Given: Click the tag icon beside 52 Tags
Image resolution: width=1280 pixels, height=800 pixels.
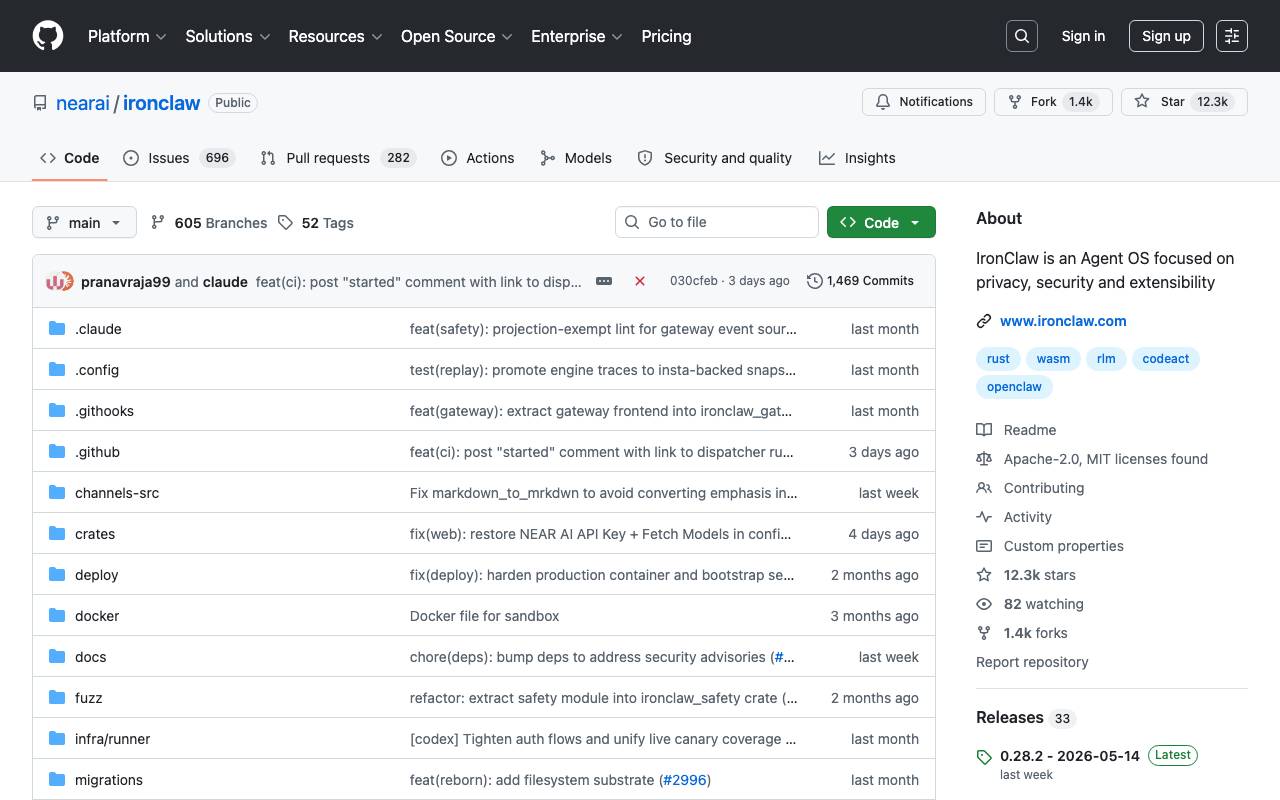Looking at the screenshot, I should coord(285,222).
